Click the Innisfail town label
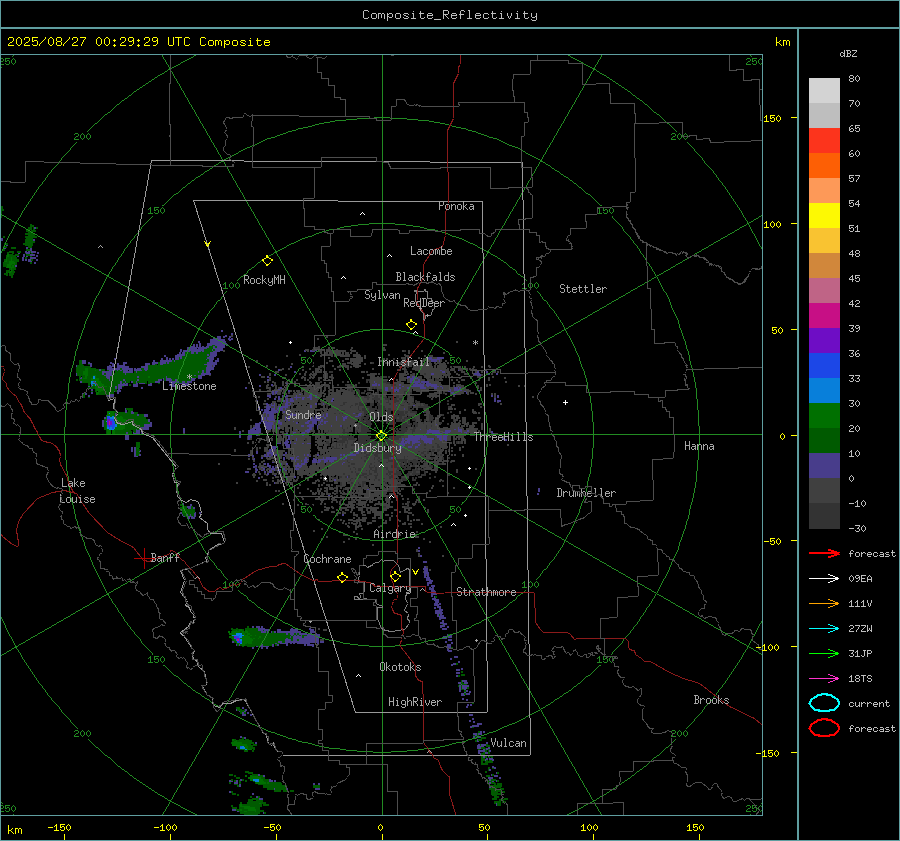The width and height of the screenshot is (900, 841). (404, 362)
